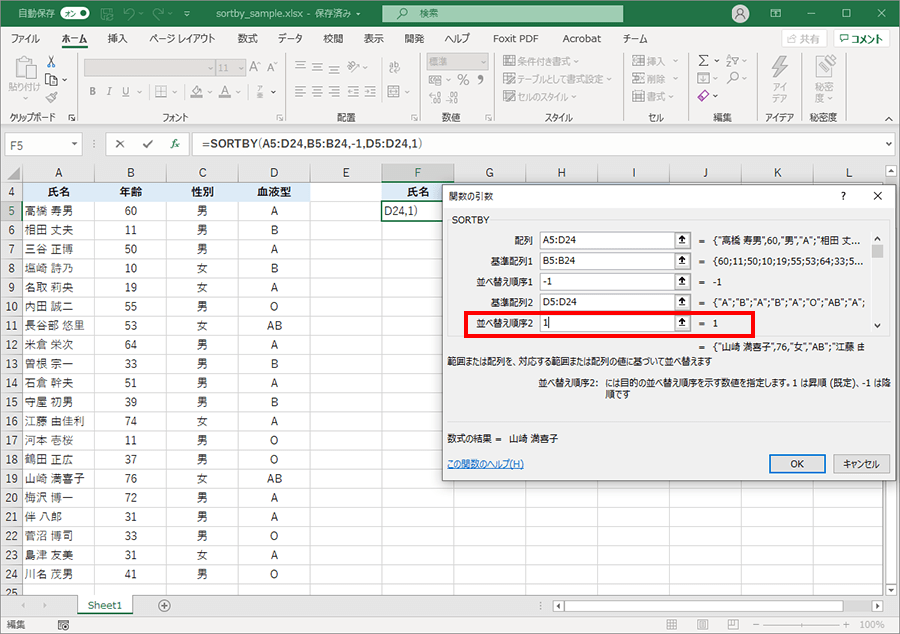
Task: Click range selector button for 並べ替え順序1
Action: [x=682, y=281]
